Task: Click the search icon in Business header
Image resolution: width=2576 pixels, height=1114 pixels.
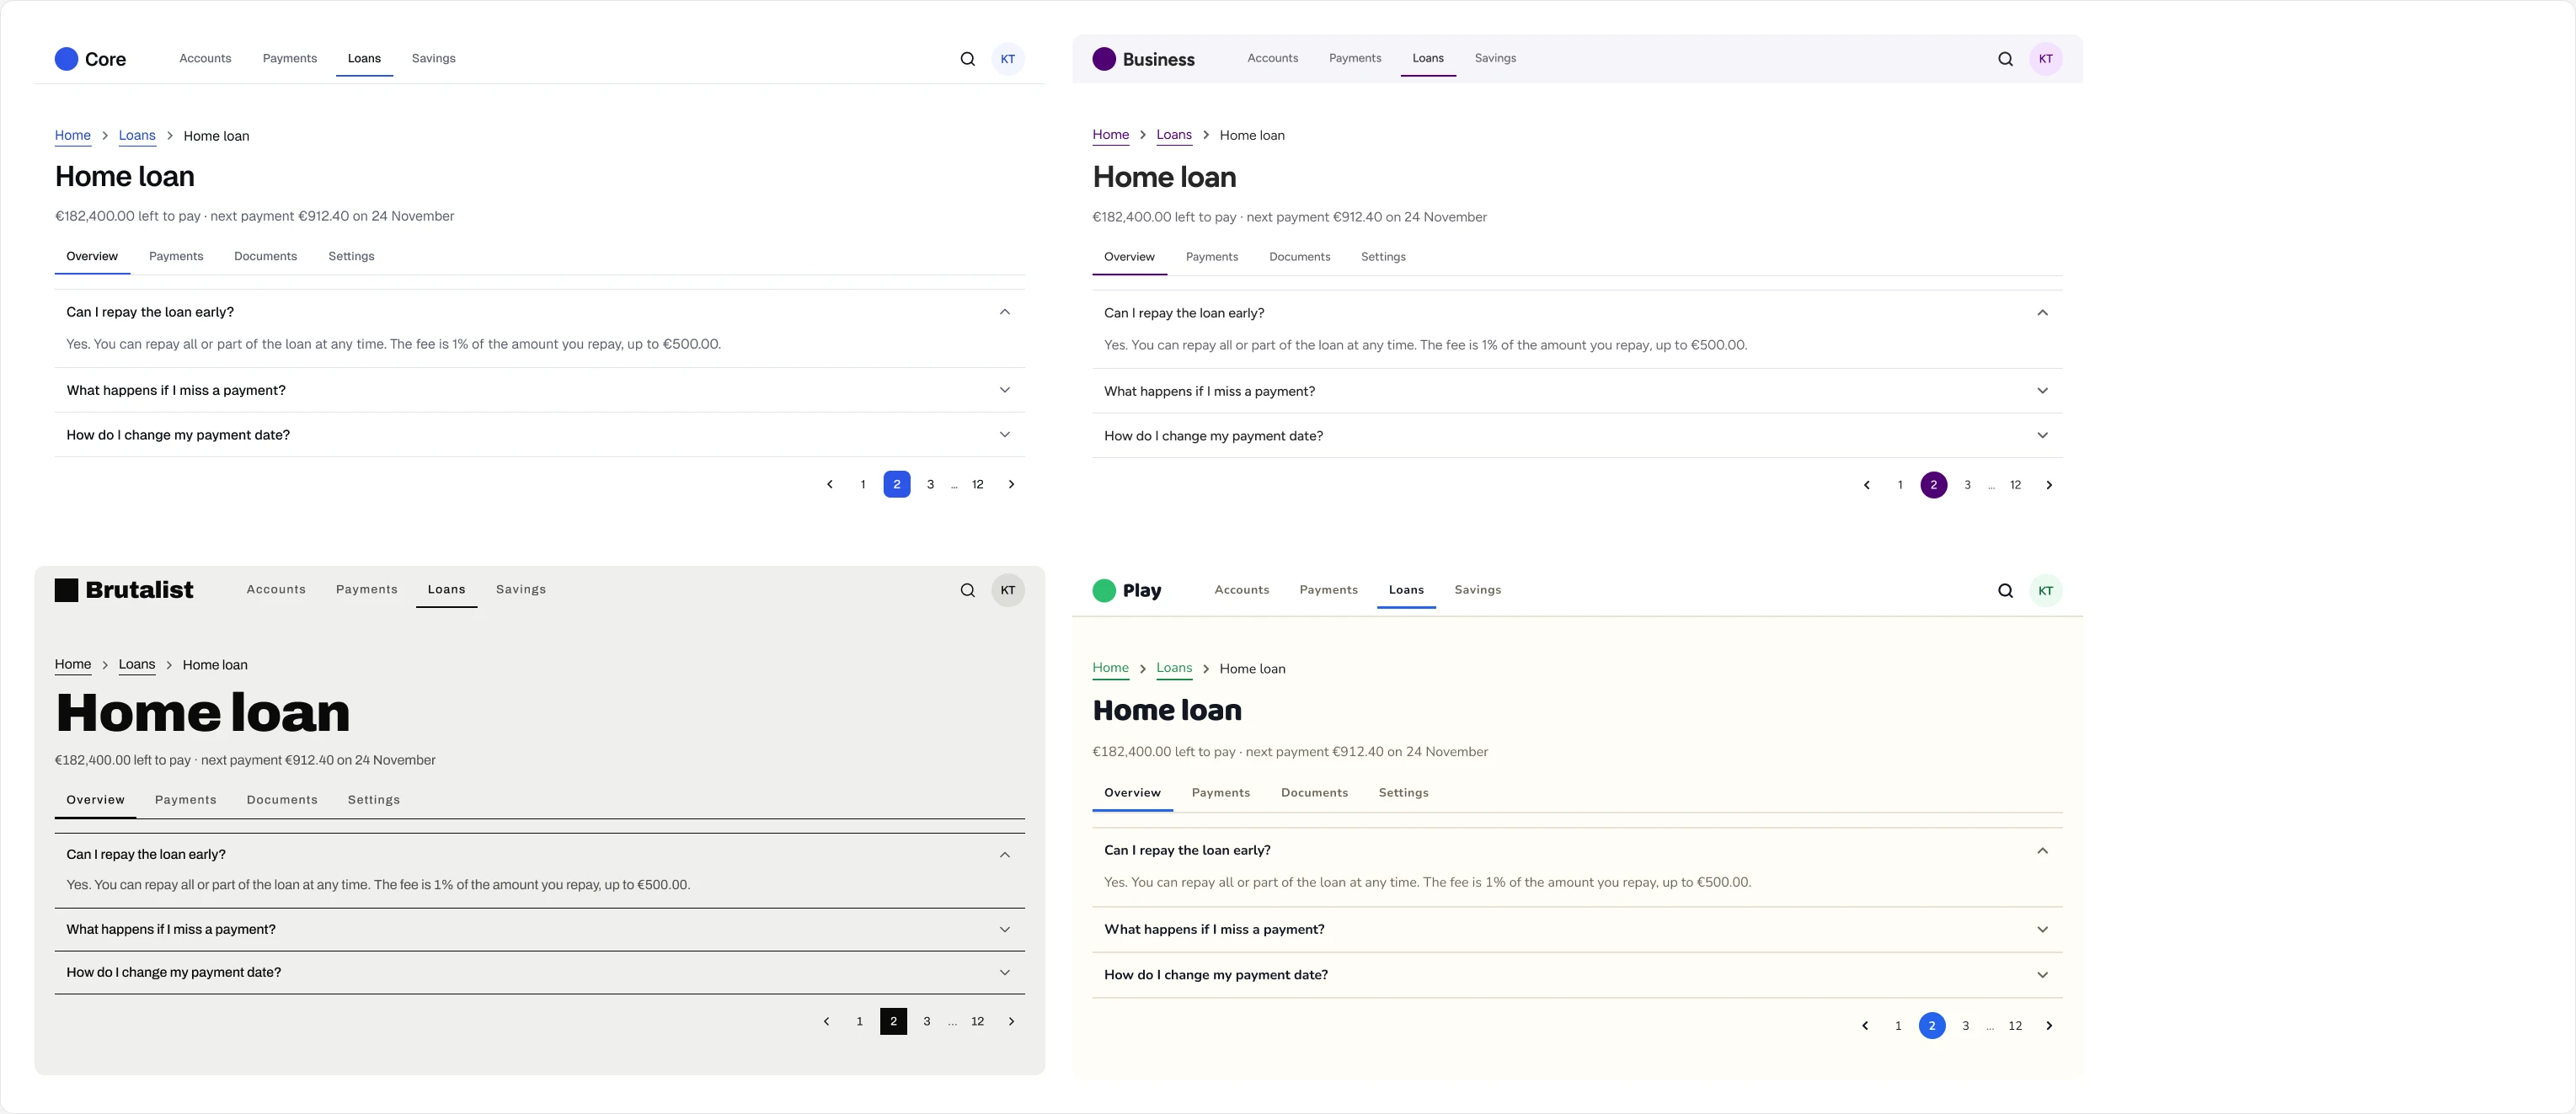Action: click(2005, 59)
